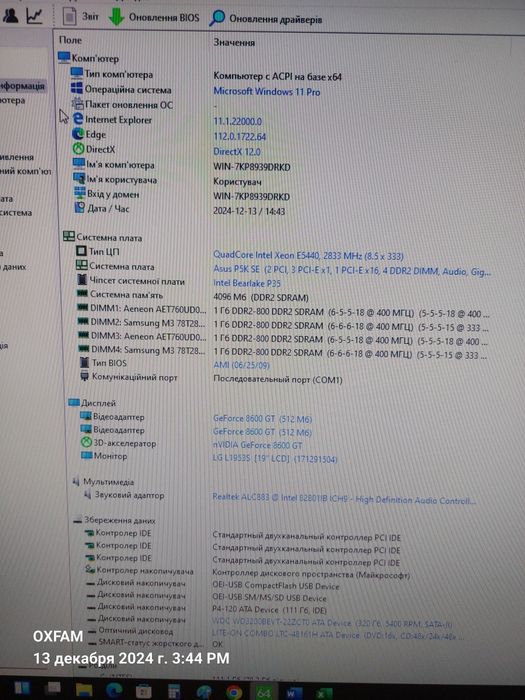Open Microsoft Windows 11 Pro link

[x=267, y=92]
